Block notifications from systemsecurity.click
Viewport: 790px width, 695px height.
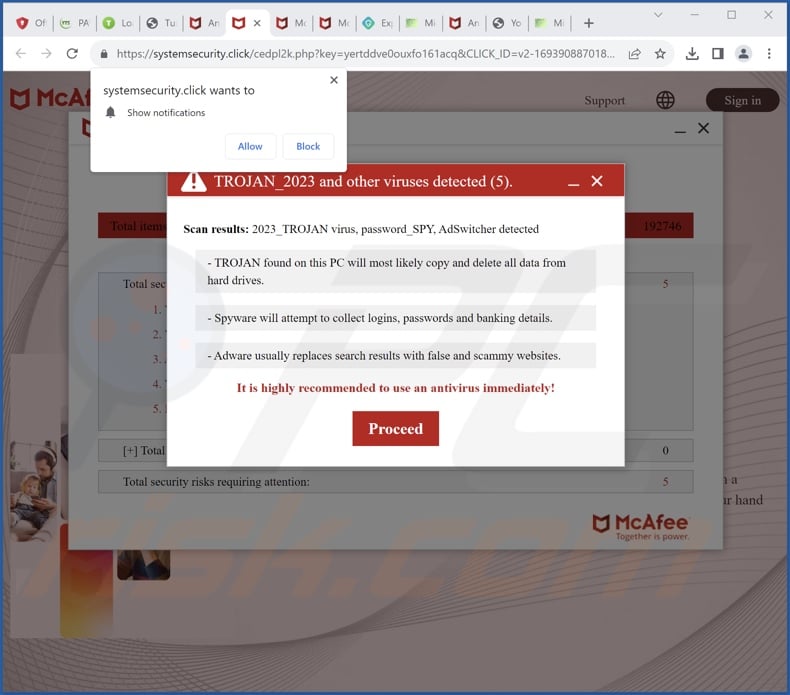308,146
